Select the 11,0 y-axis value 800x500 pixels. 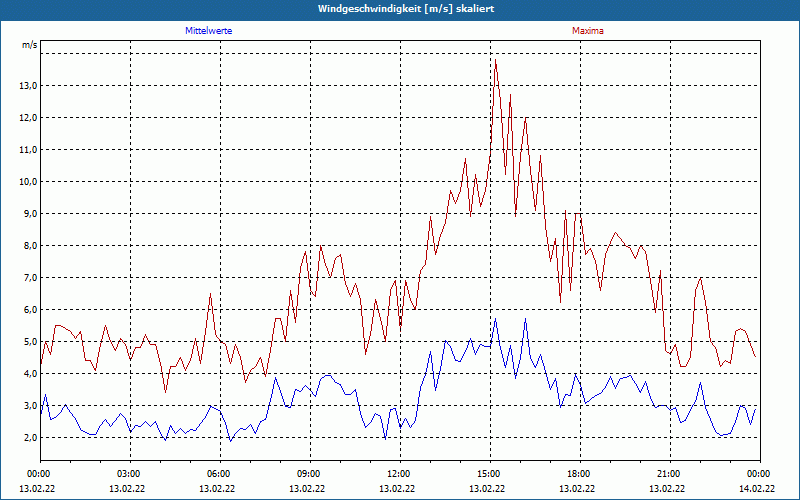tap(28, 150)
